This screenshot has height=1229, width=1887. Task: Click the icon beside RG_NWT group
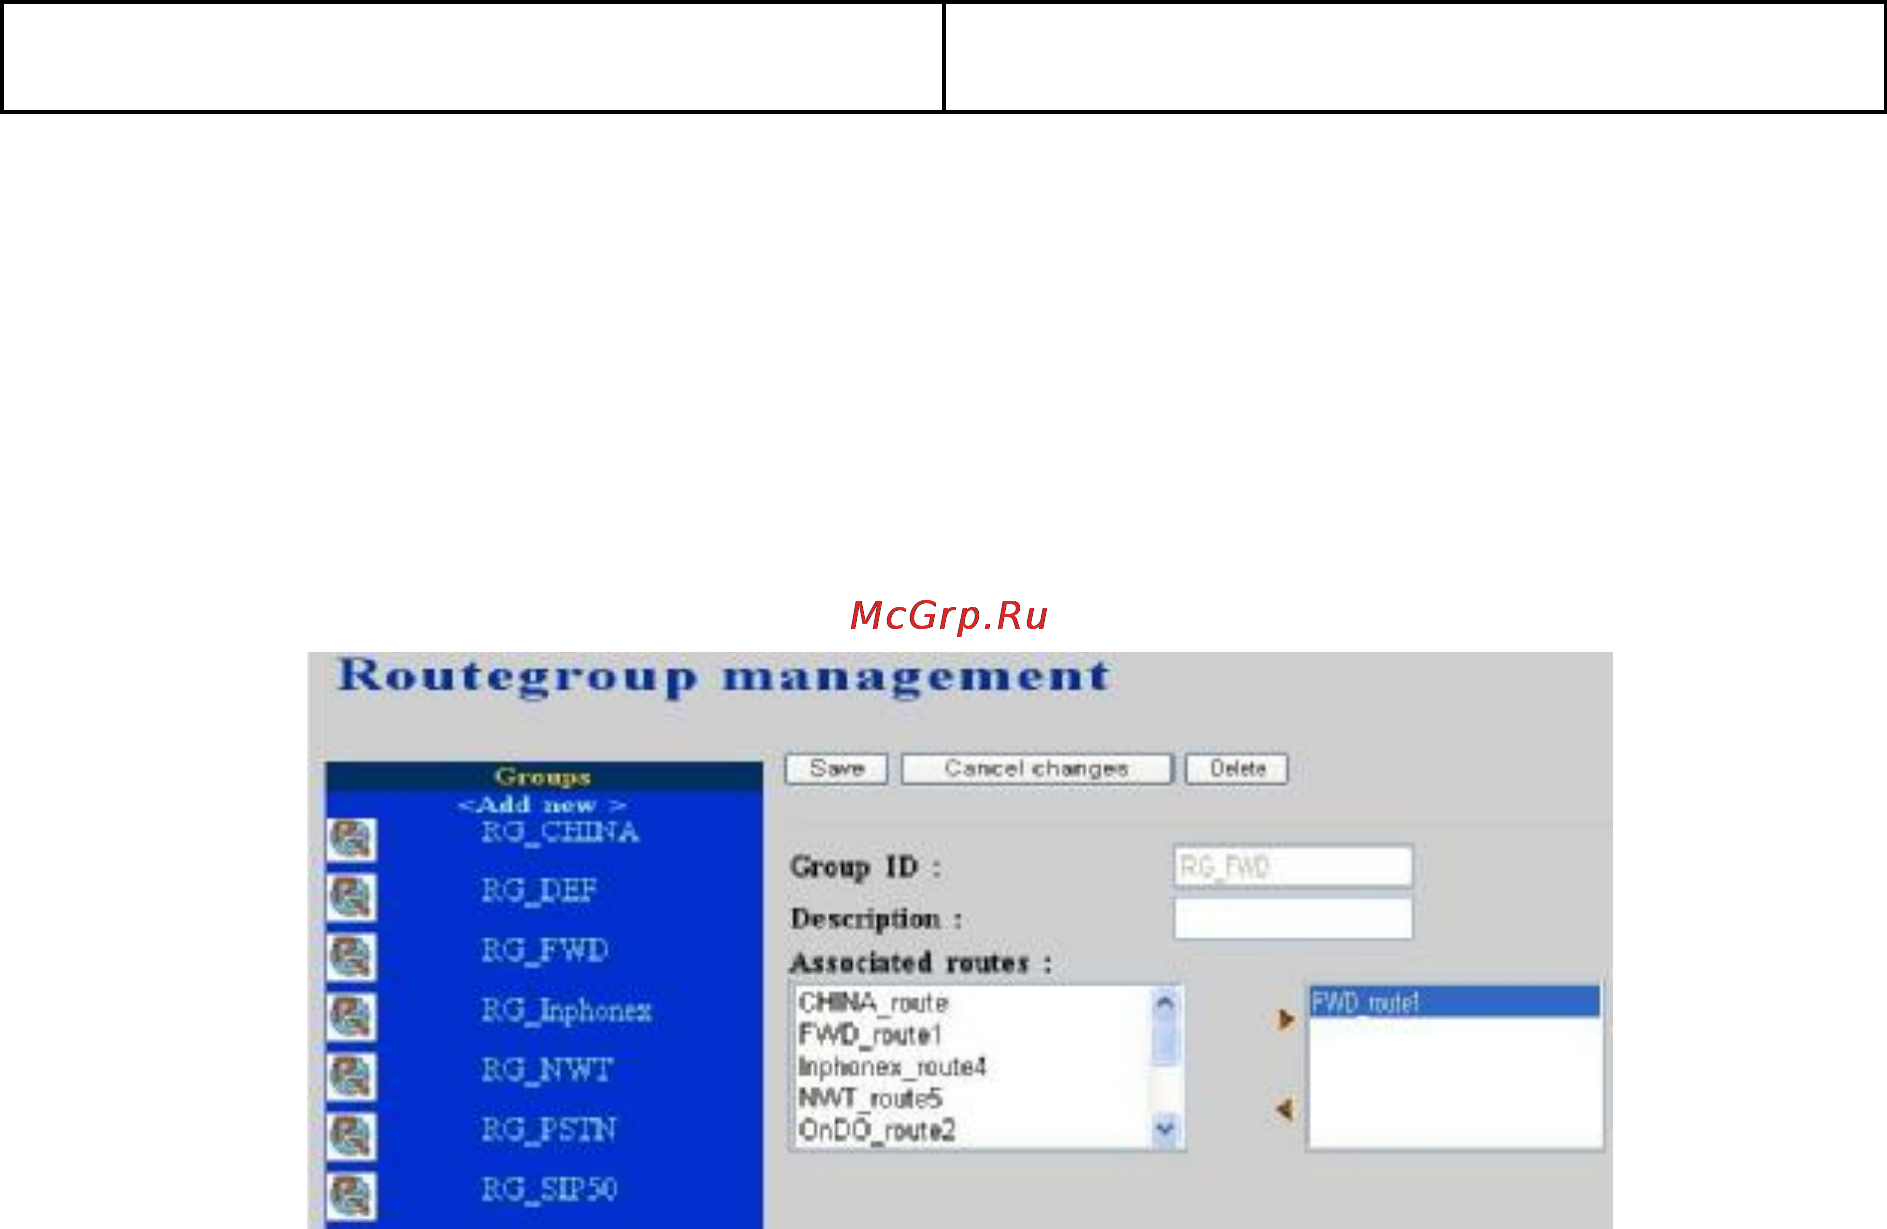(x=351, y=1076)
